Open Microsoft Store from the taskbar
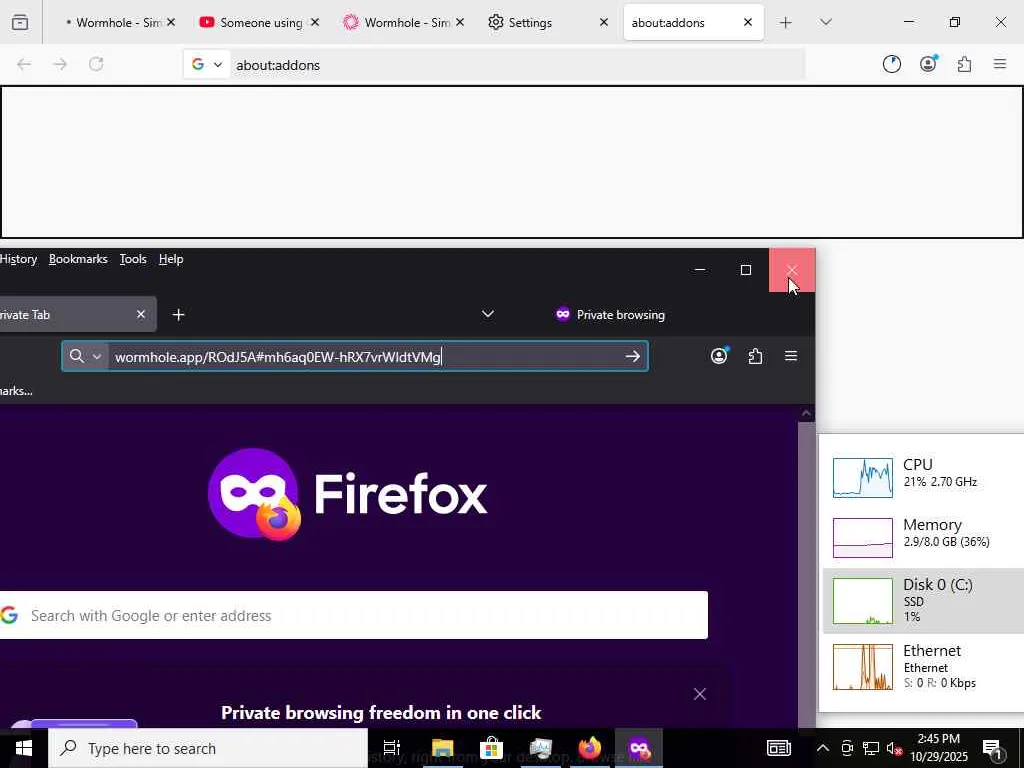Image resolution: width=1024 pixels, height=768 pixels. (x=491, y=748)
